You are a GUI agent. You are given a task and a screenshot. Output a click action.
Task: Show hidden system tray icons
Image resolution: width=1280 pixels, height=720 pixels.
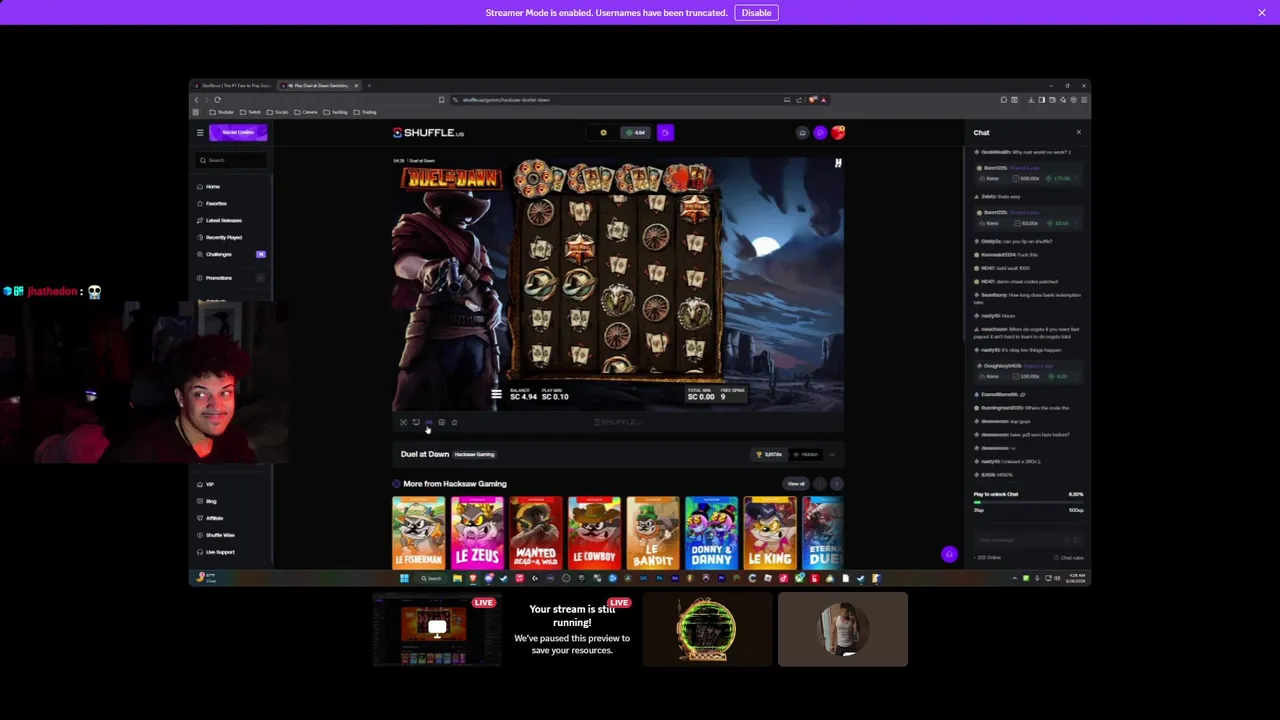click(1014, 578)
